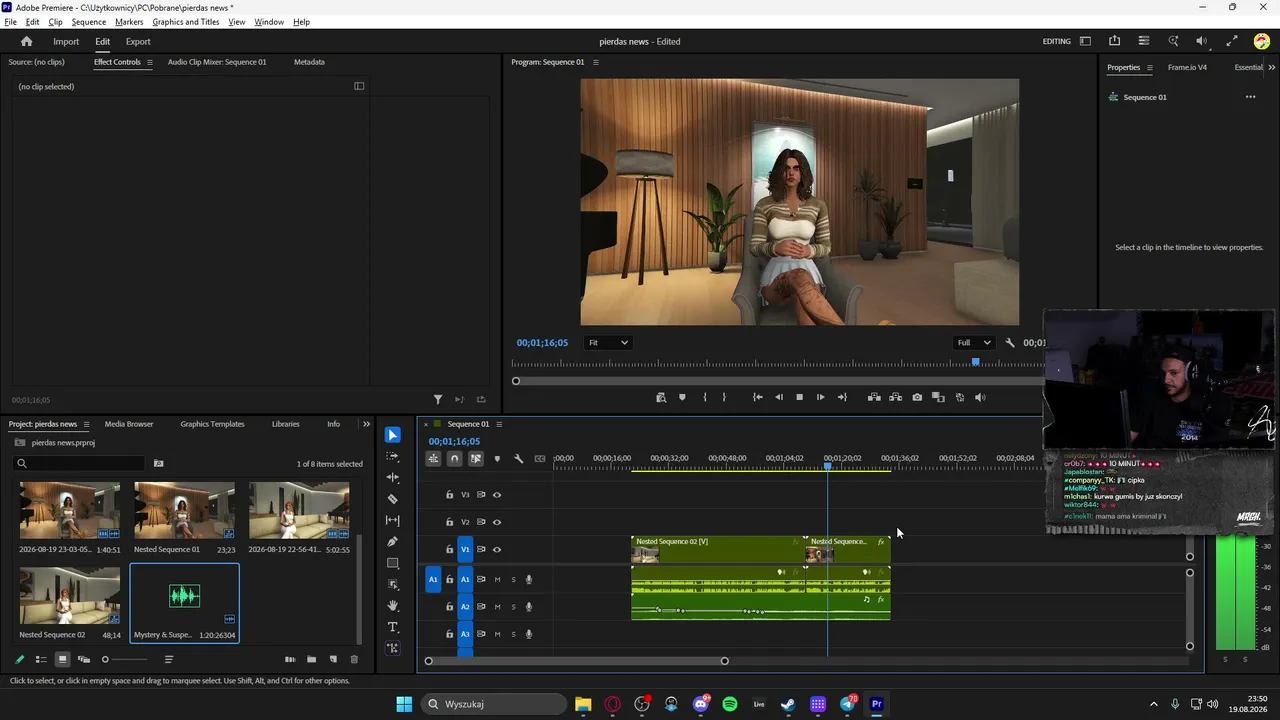Toggle lock on track V3

coord(449,495)
